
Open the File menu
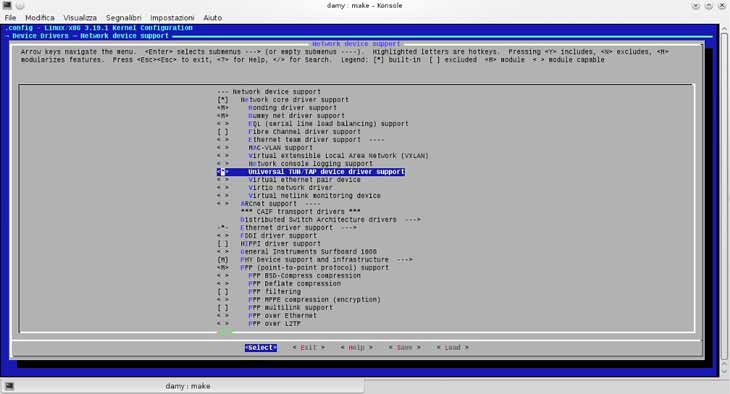(x=10, y=18)
